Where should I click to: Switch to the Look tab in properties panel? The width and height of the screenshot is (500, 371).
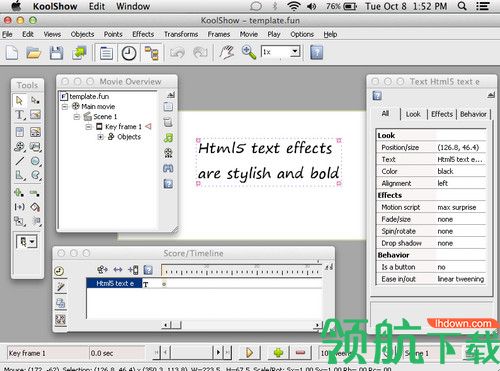413,114
